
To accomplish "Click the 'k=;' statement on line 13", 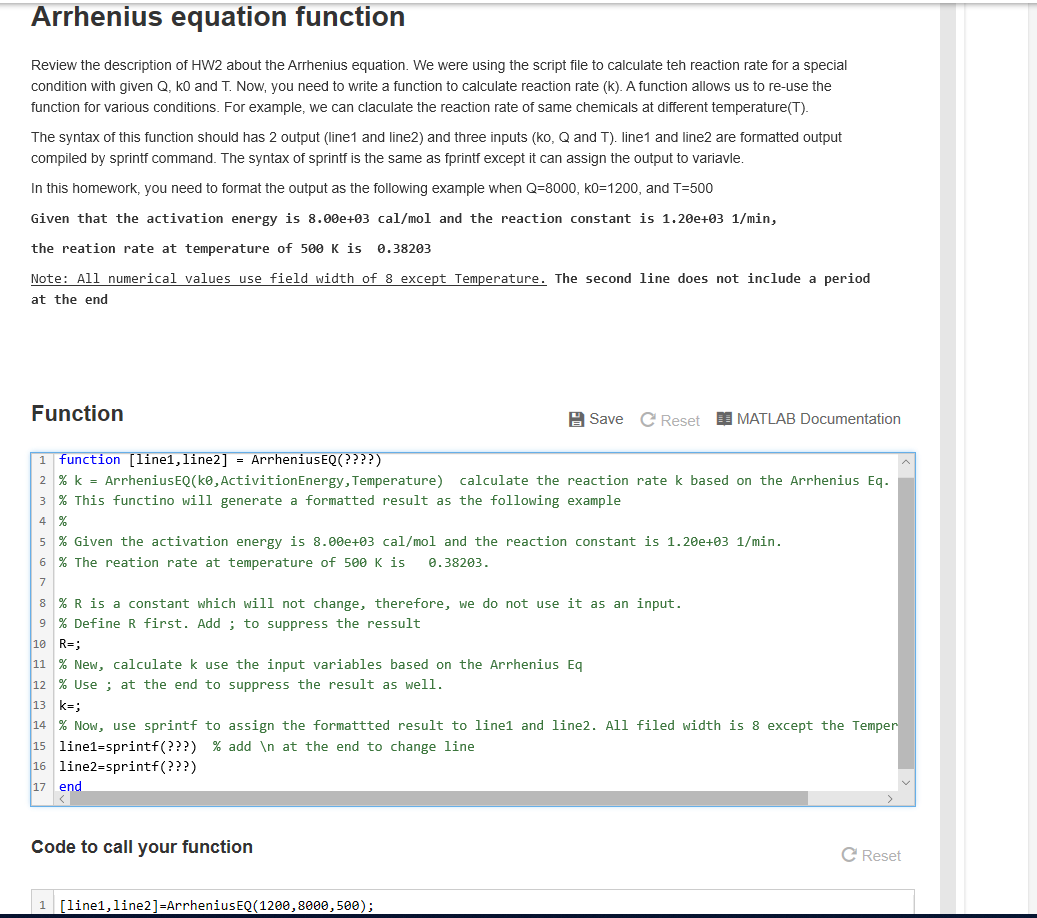I will [67, 705].
